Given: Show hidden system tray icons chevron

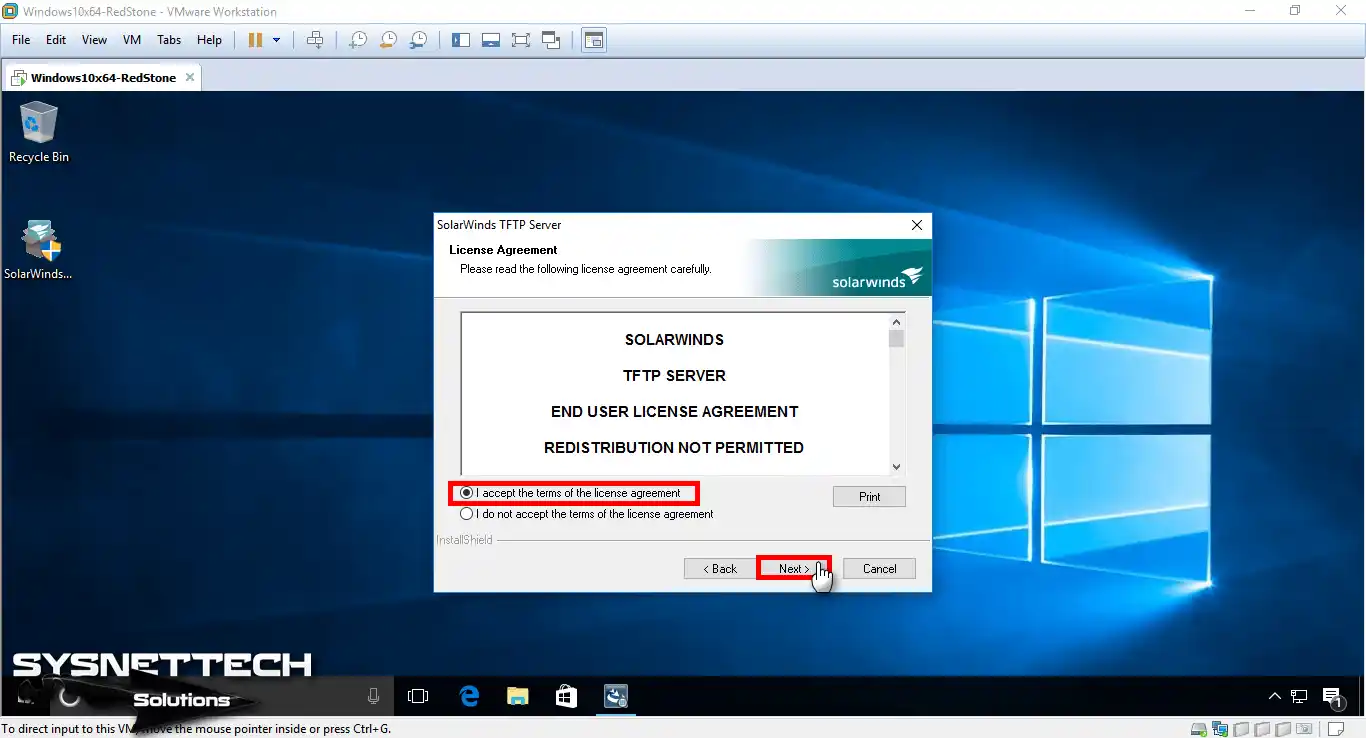Looking at the screenshot, I should (1275, 696).
